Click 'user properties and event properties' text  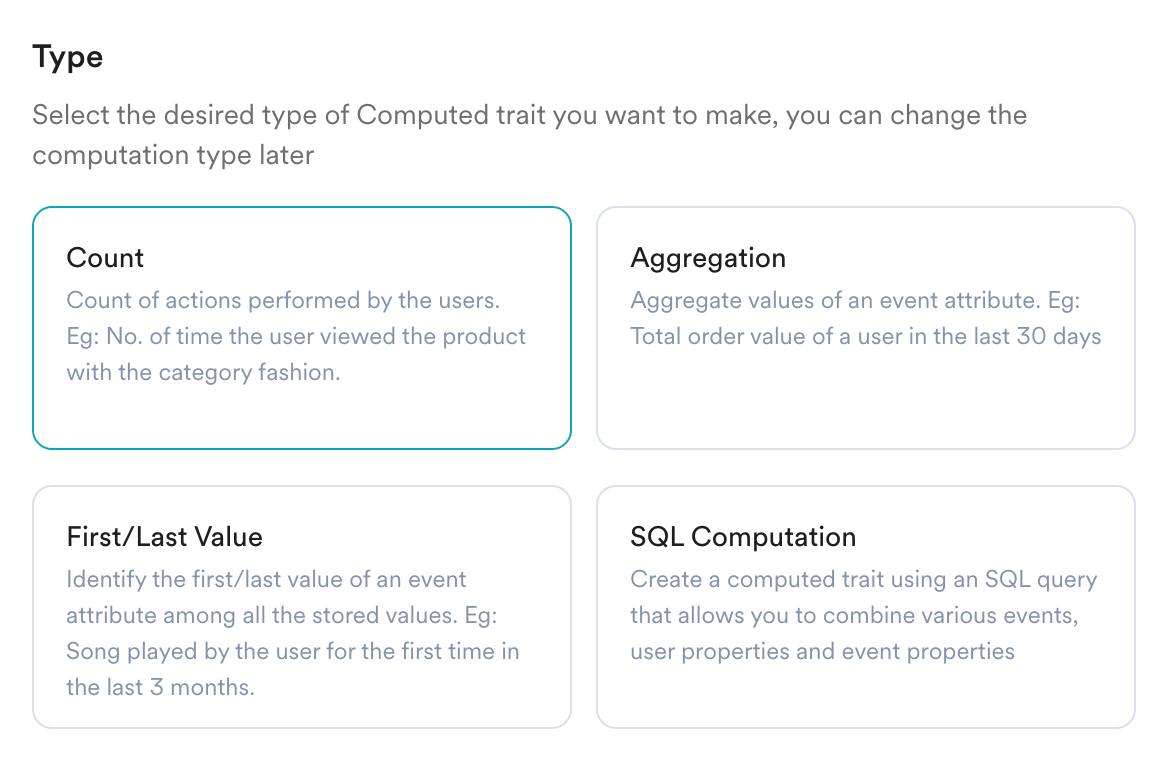click(x=822, y=652)
